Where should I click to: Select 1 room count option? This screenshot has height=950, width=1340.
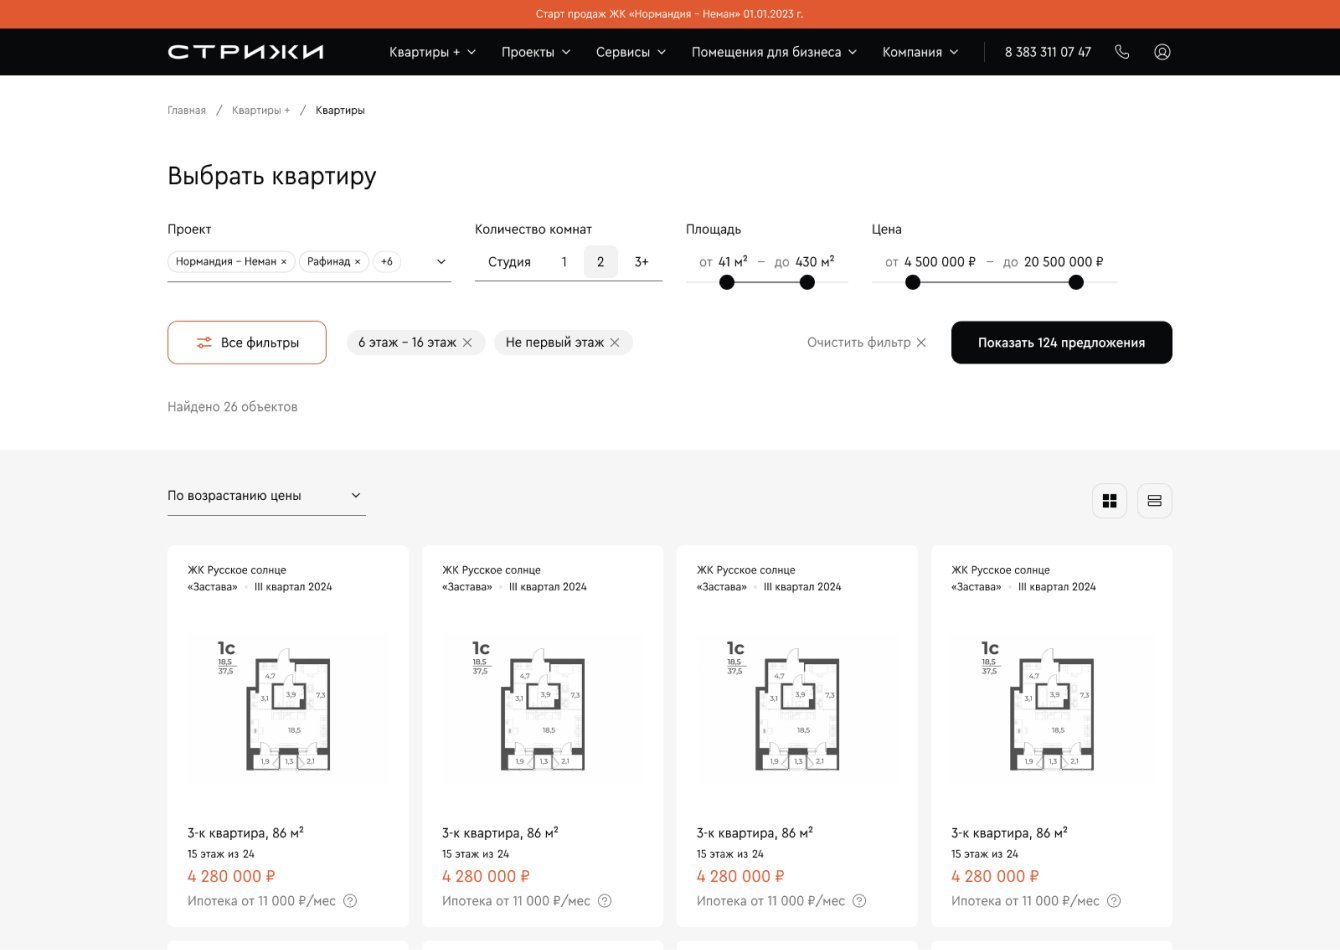(x=564, y=262)
